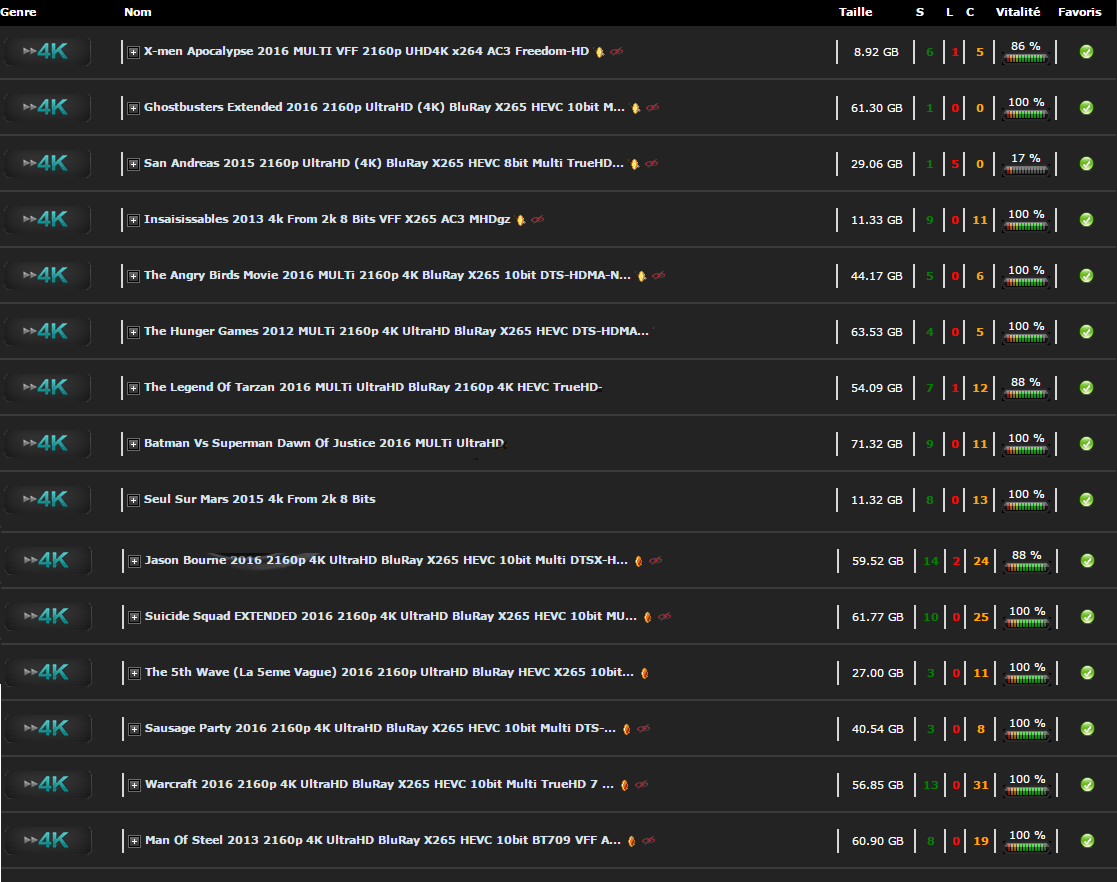Click the red crossed icon after Insaisissables title
1117x882 pixels.
(x=537, y=219)
